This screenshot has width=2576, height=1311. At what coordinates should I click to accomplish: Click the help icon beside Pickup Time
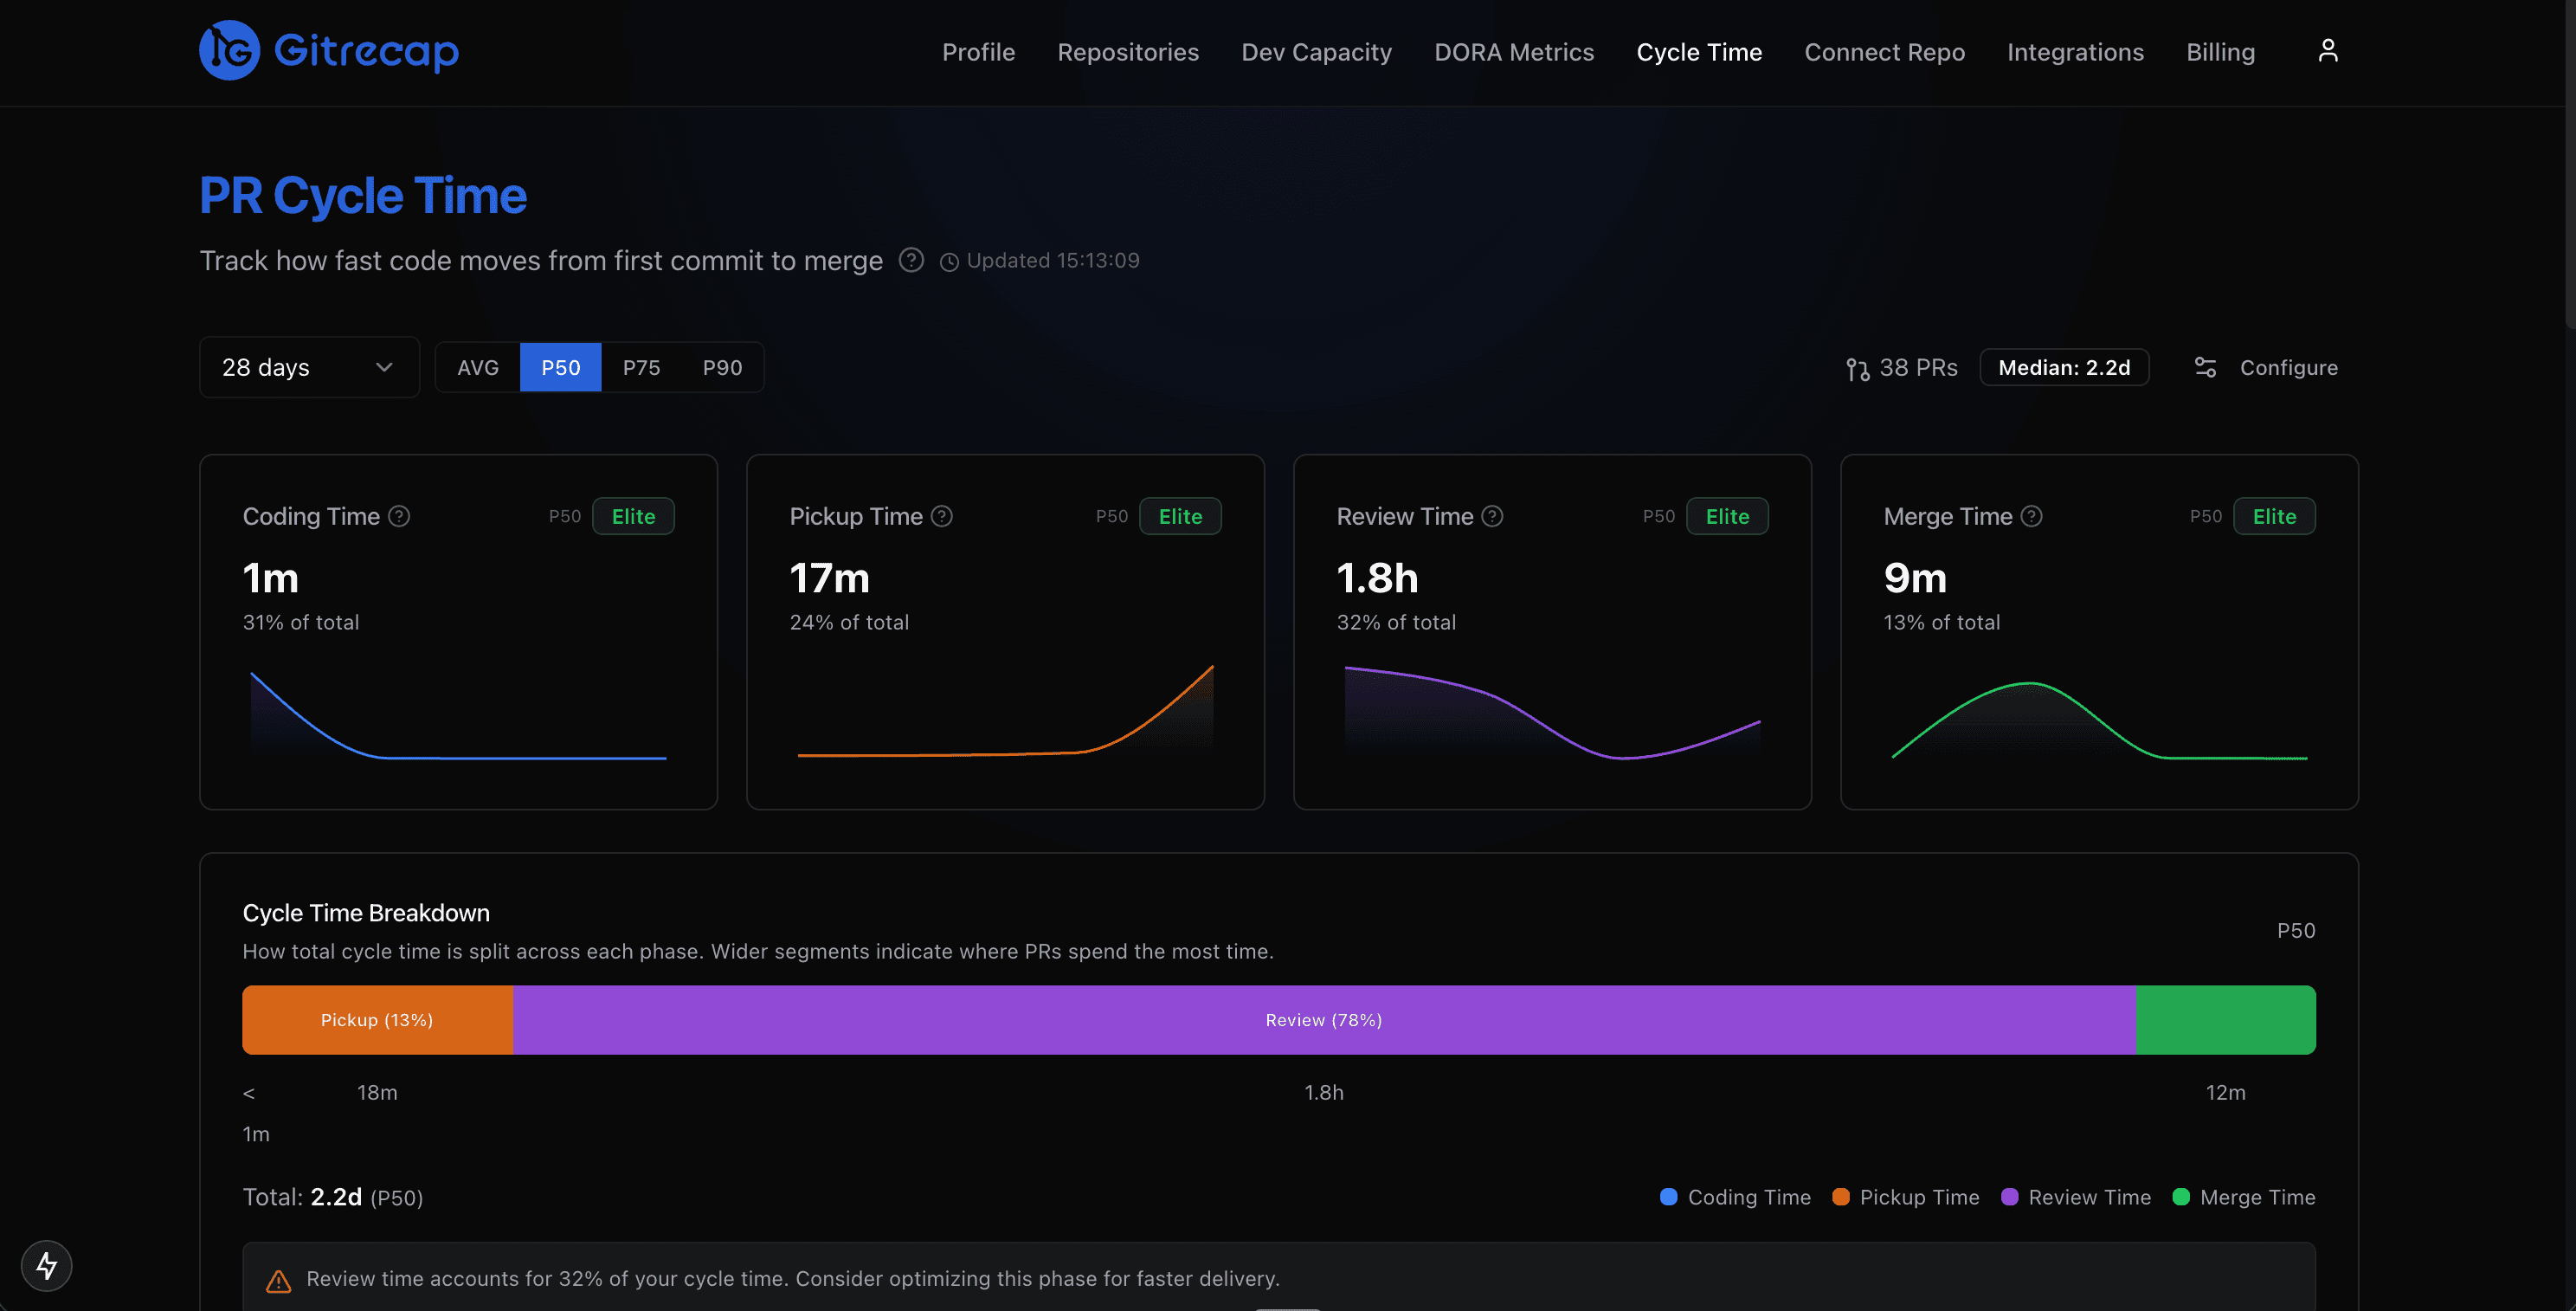(941, 516)
